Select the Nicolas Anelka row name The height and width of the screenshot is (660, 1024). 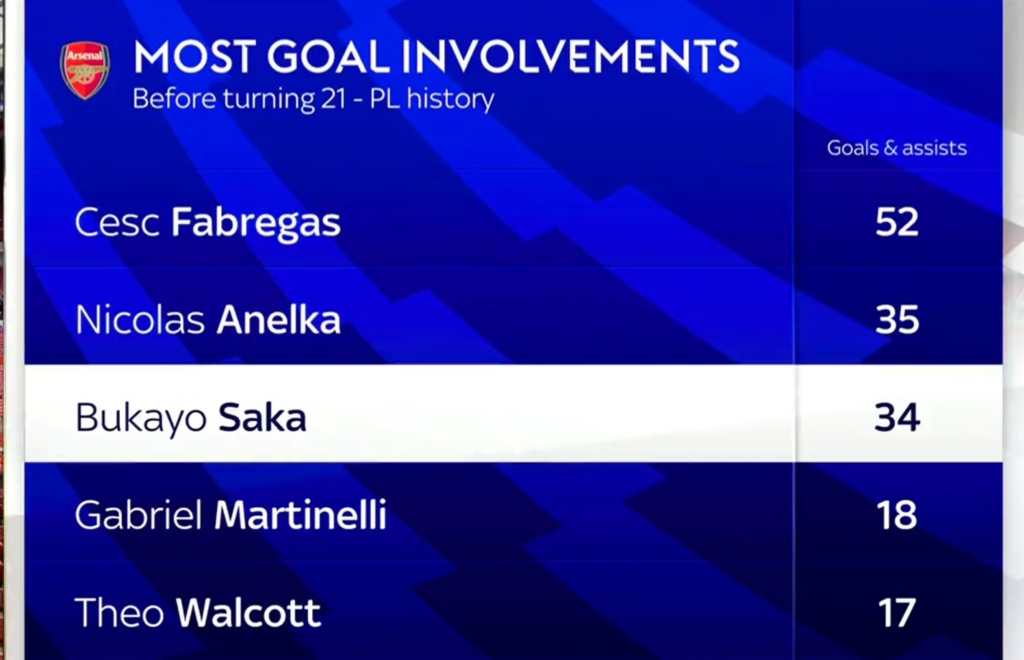point(208,320)
